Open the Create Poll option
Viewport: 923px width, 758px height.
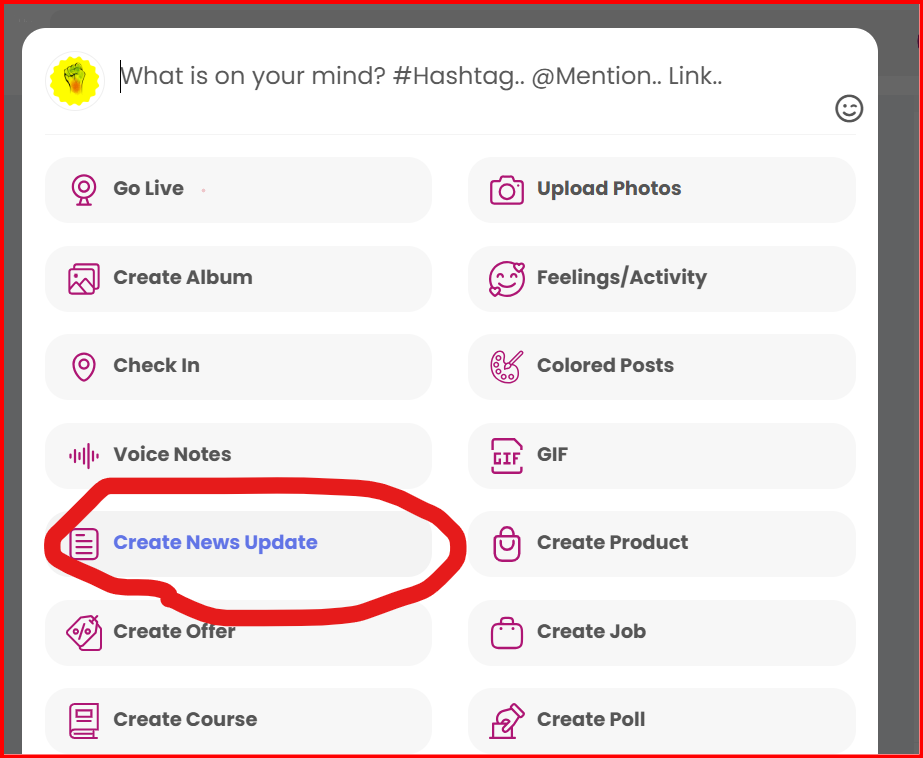coord(662,721)
